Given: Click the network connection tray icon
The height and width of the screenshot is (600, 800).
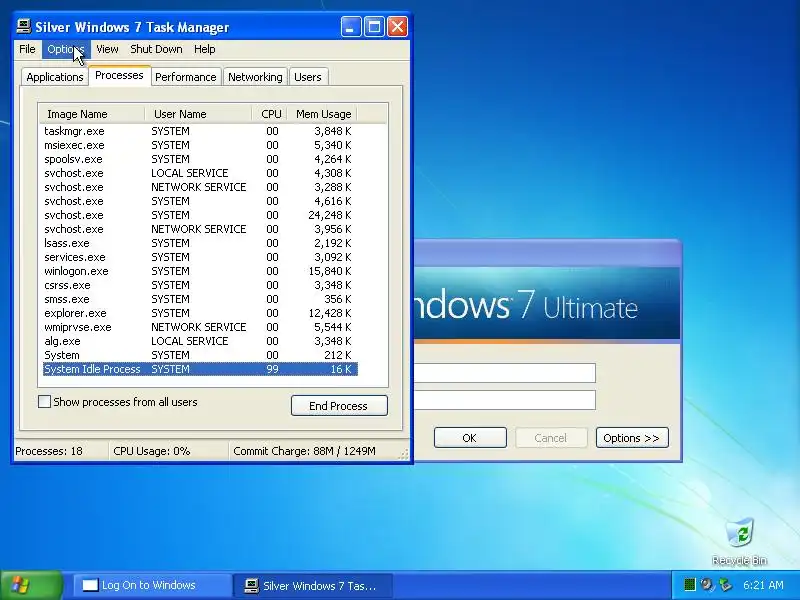Looking at the screenshot, I should 724,585.
